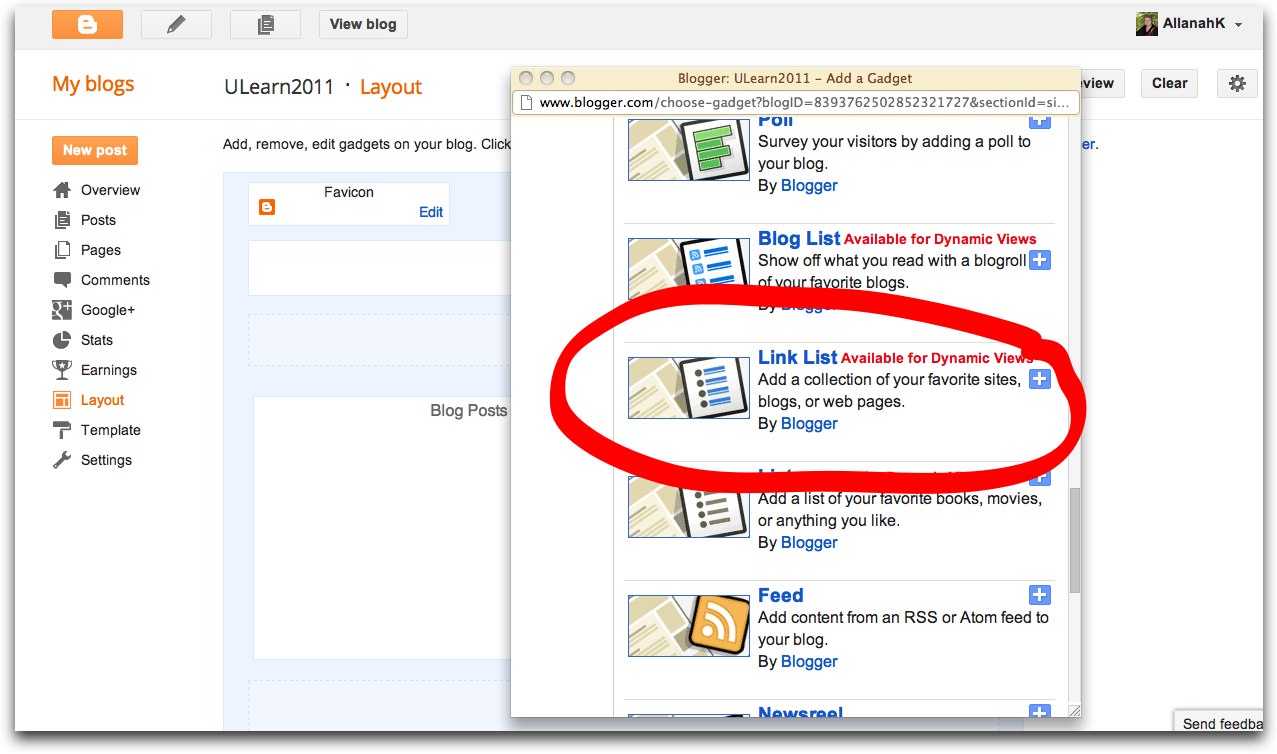Click the gadget window resize grip icon
Viewport: 1277px width, 754px height.
pos(1074,710)
